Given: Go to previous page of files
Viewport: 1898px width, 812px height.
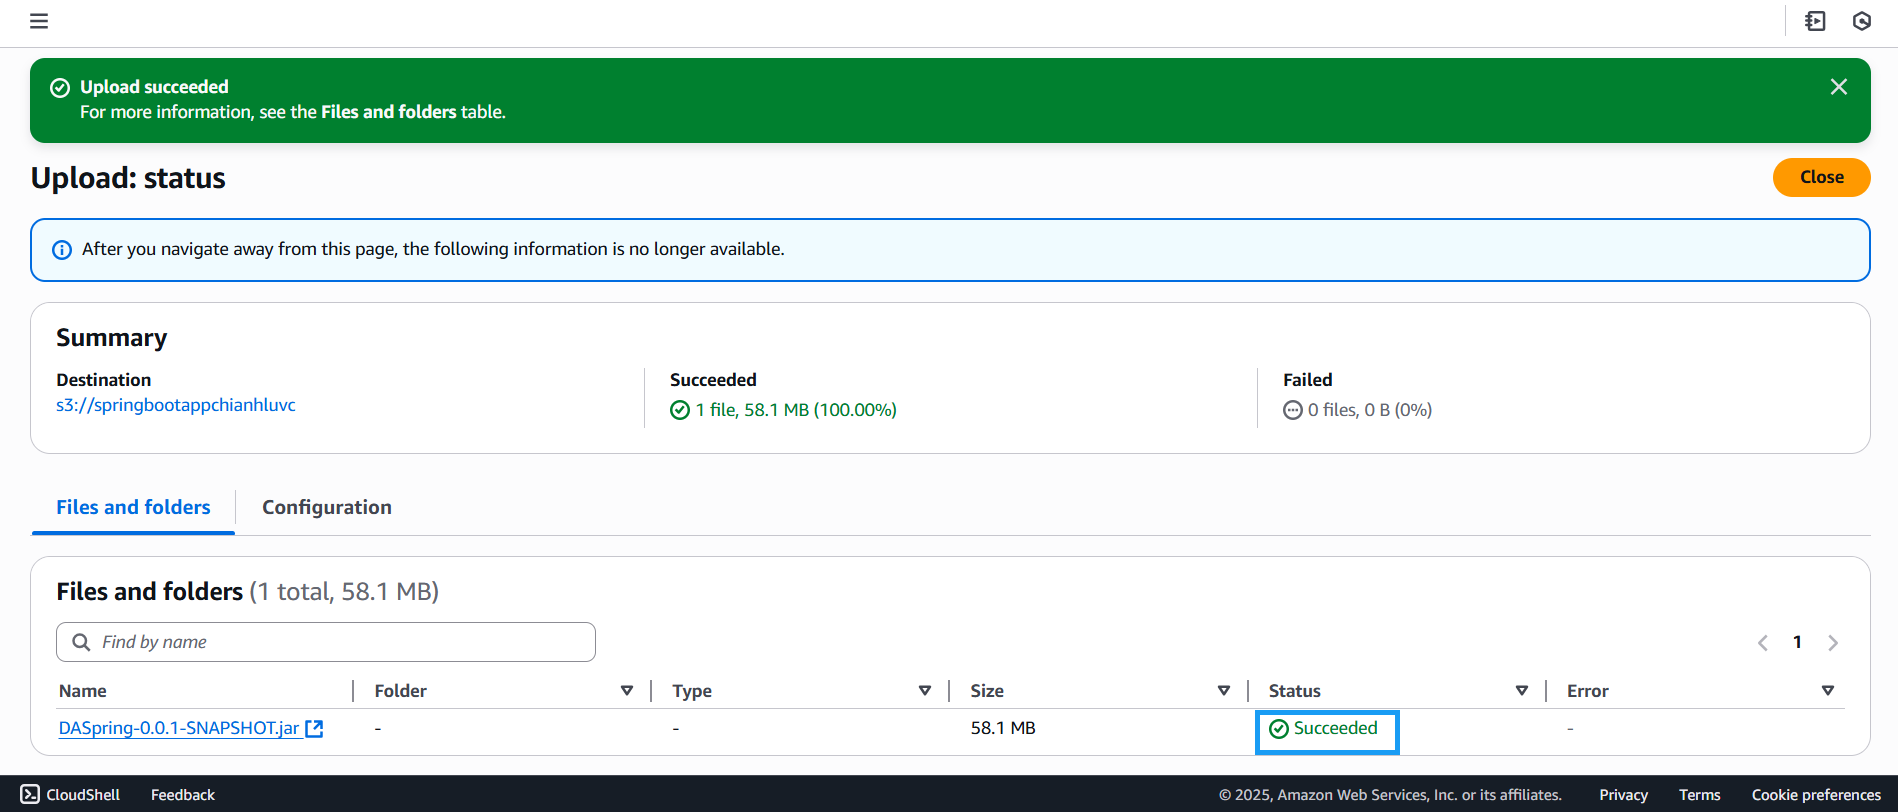Looking at the screenshot, I should coord(1763,642).
